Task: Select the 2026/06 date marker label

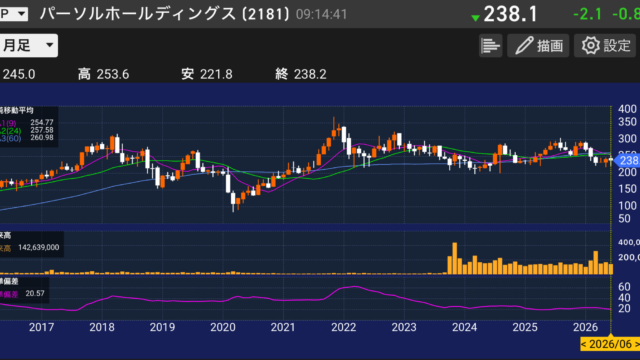Action: pos(610,344)
